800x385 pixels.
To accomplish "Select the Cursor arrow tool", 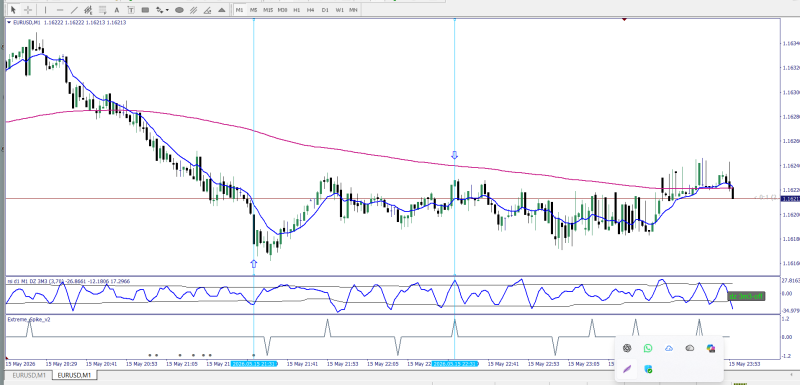I will [13, 10].
